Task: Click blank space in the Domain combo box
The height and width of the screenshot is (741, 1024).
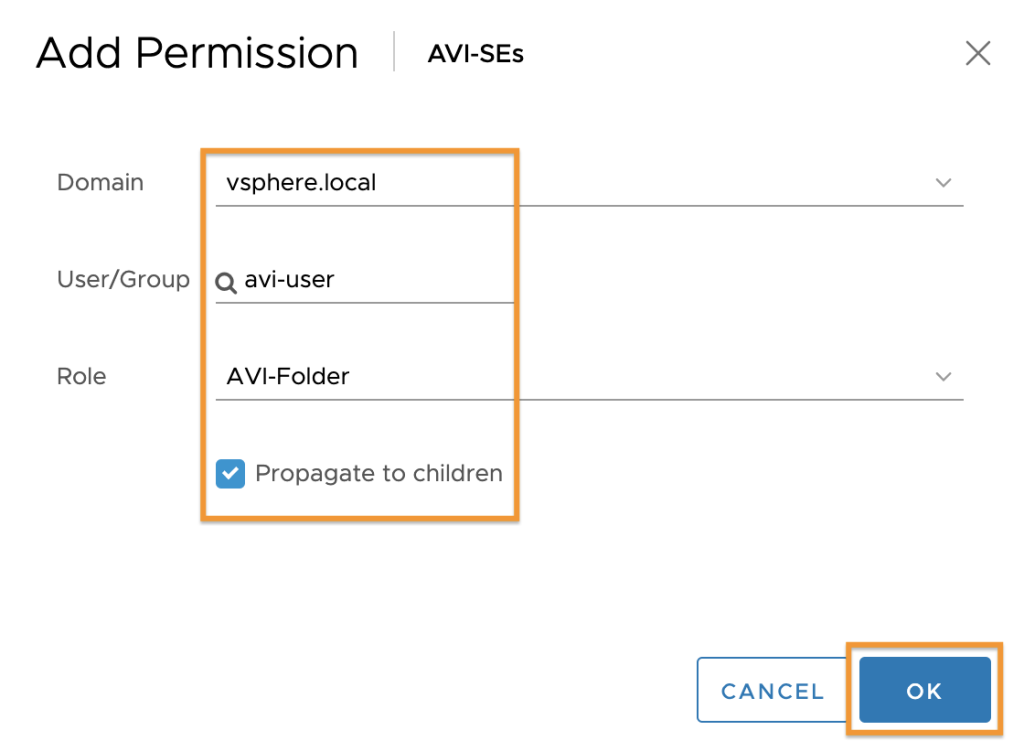Action: tap(653, 183)
